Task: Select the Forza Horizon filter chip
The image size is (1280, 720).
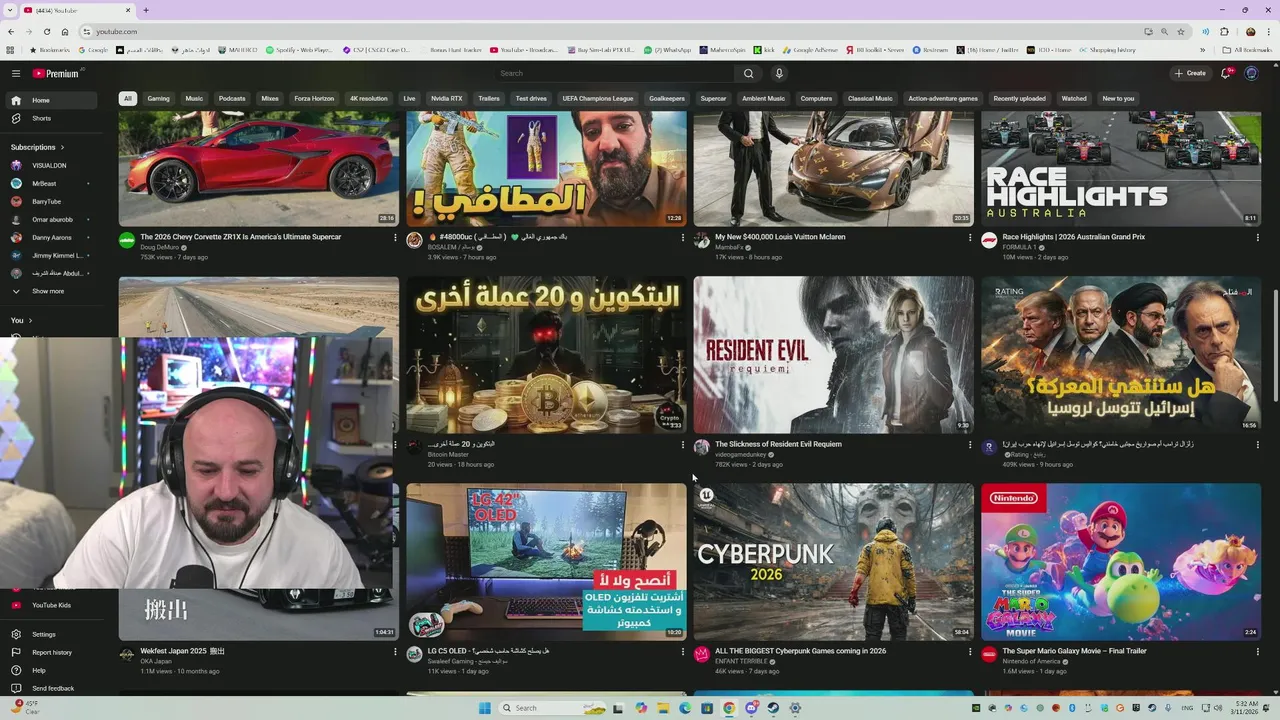Action: 314,98
